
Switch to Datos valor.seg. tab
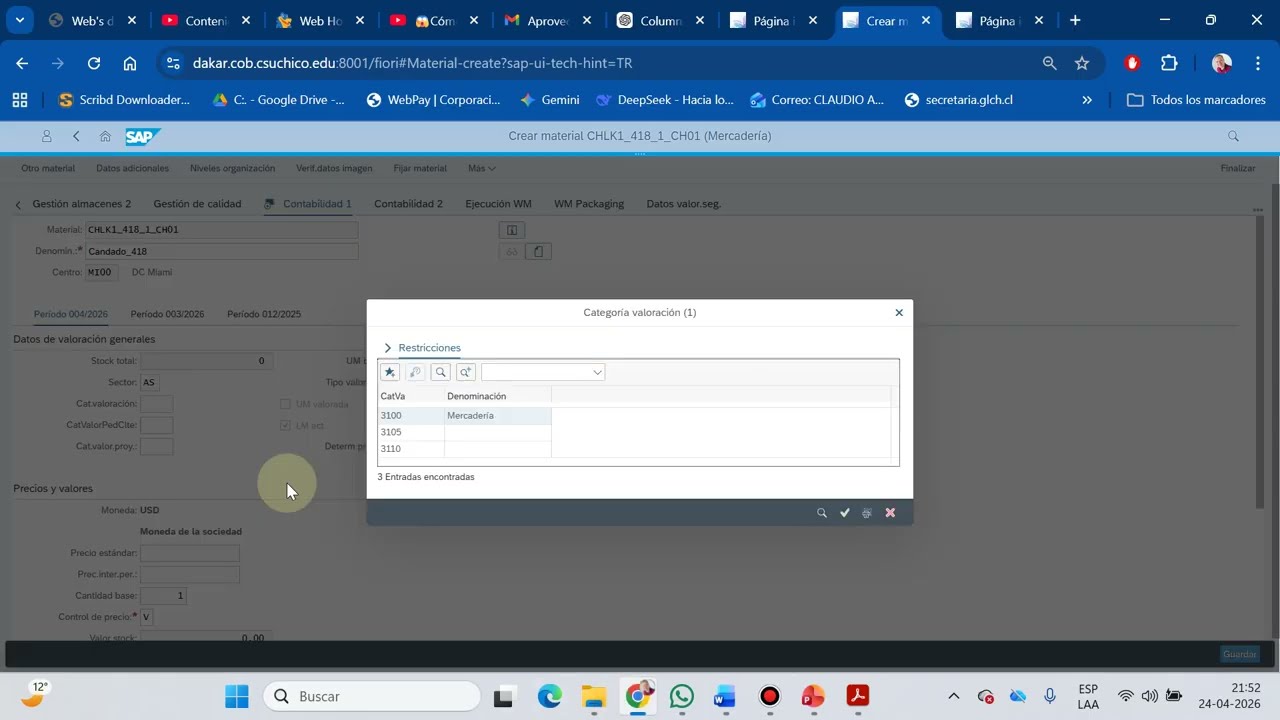click(x=684, y=204)
